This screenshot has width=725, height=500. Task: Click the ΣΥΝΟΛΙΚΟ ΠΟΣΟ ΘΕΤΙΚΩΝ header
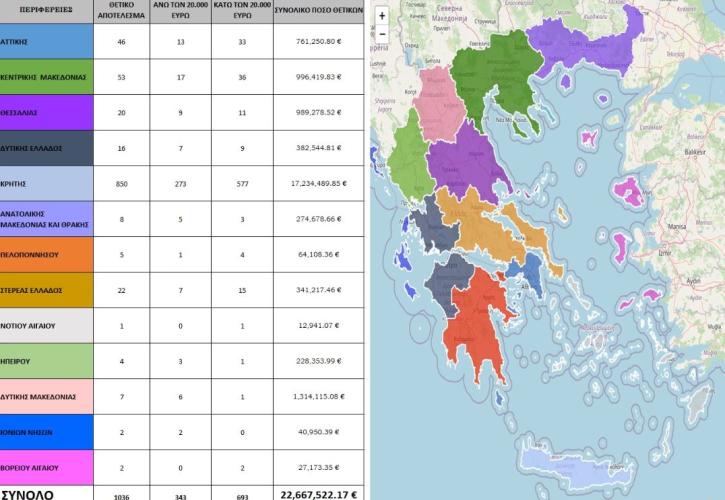319,10
